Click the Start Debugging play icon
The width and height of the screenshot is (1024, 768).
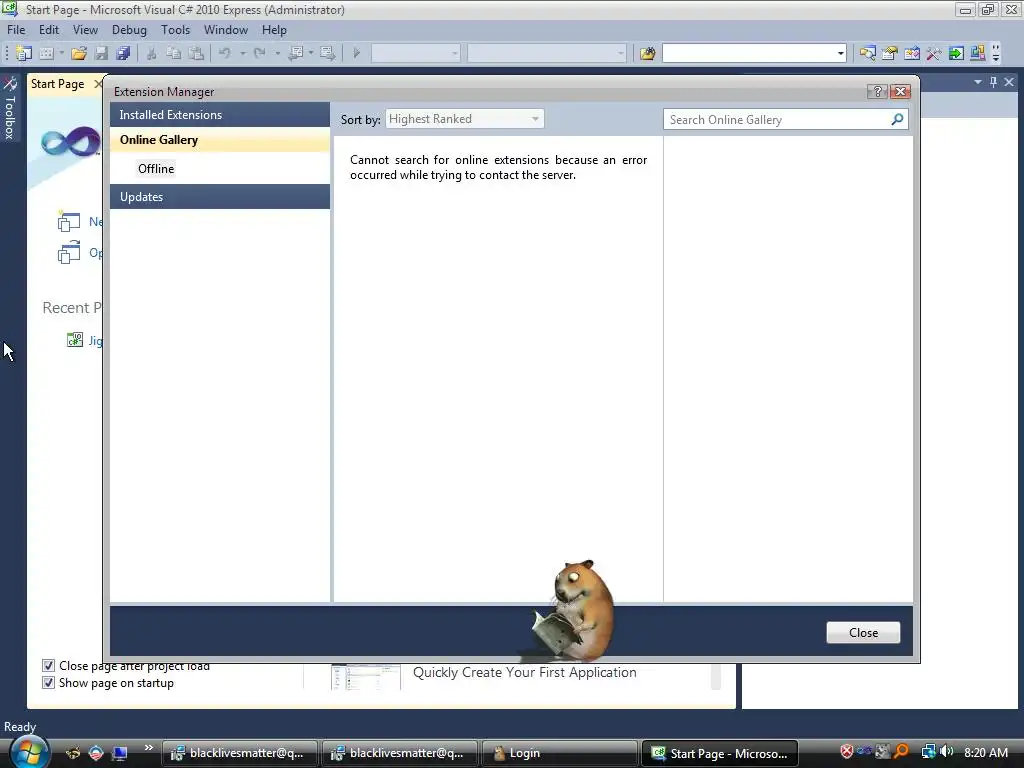coord(357,53)
